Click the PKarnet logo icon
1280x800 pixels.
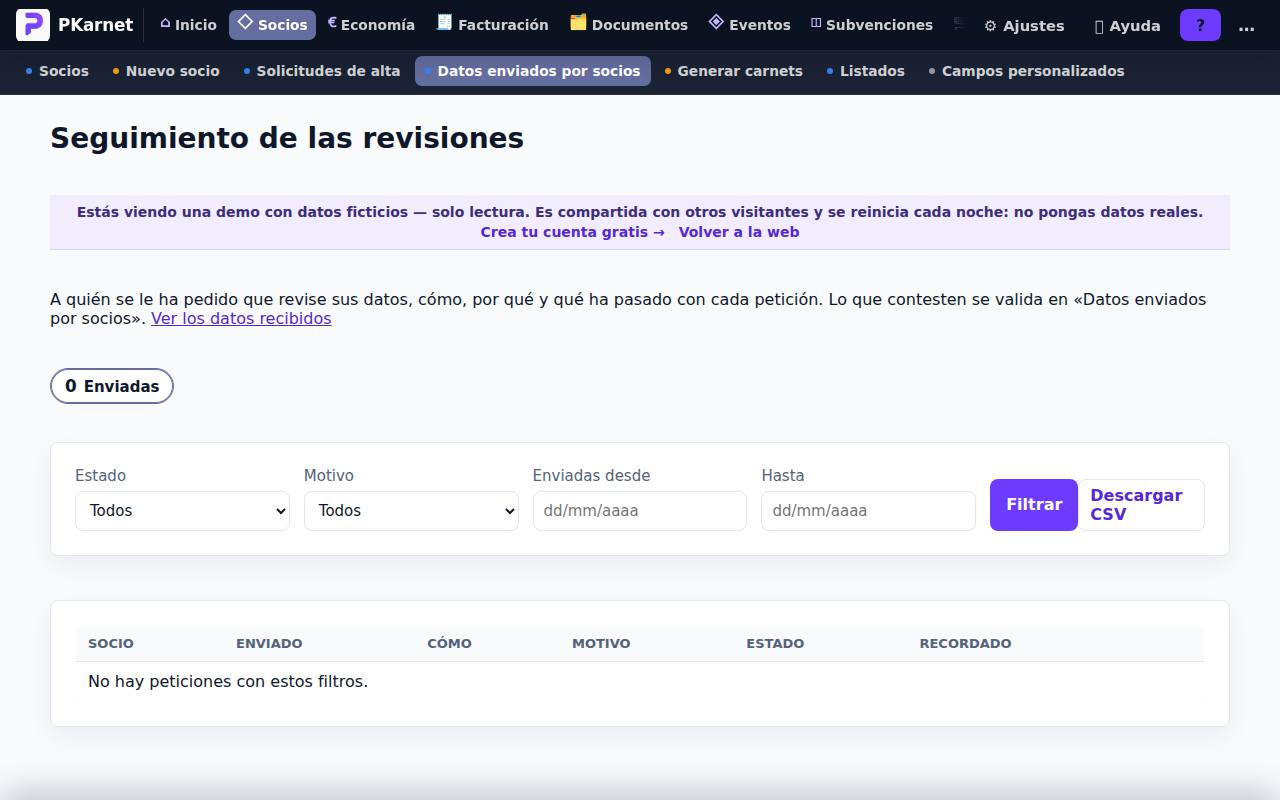pos(33,25)
